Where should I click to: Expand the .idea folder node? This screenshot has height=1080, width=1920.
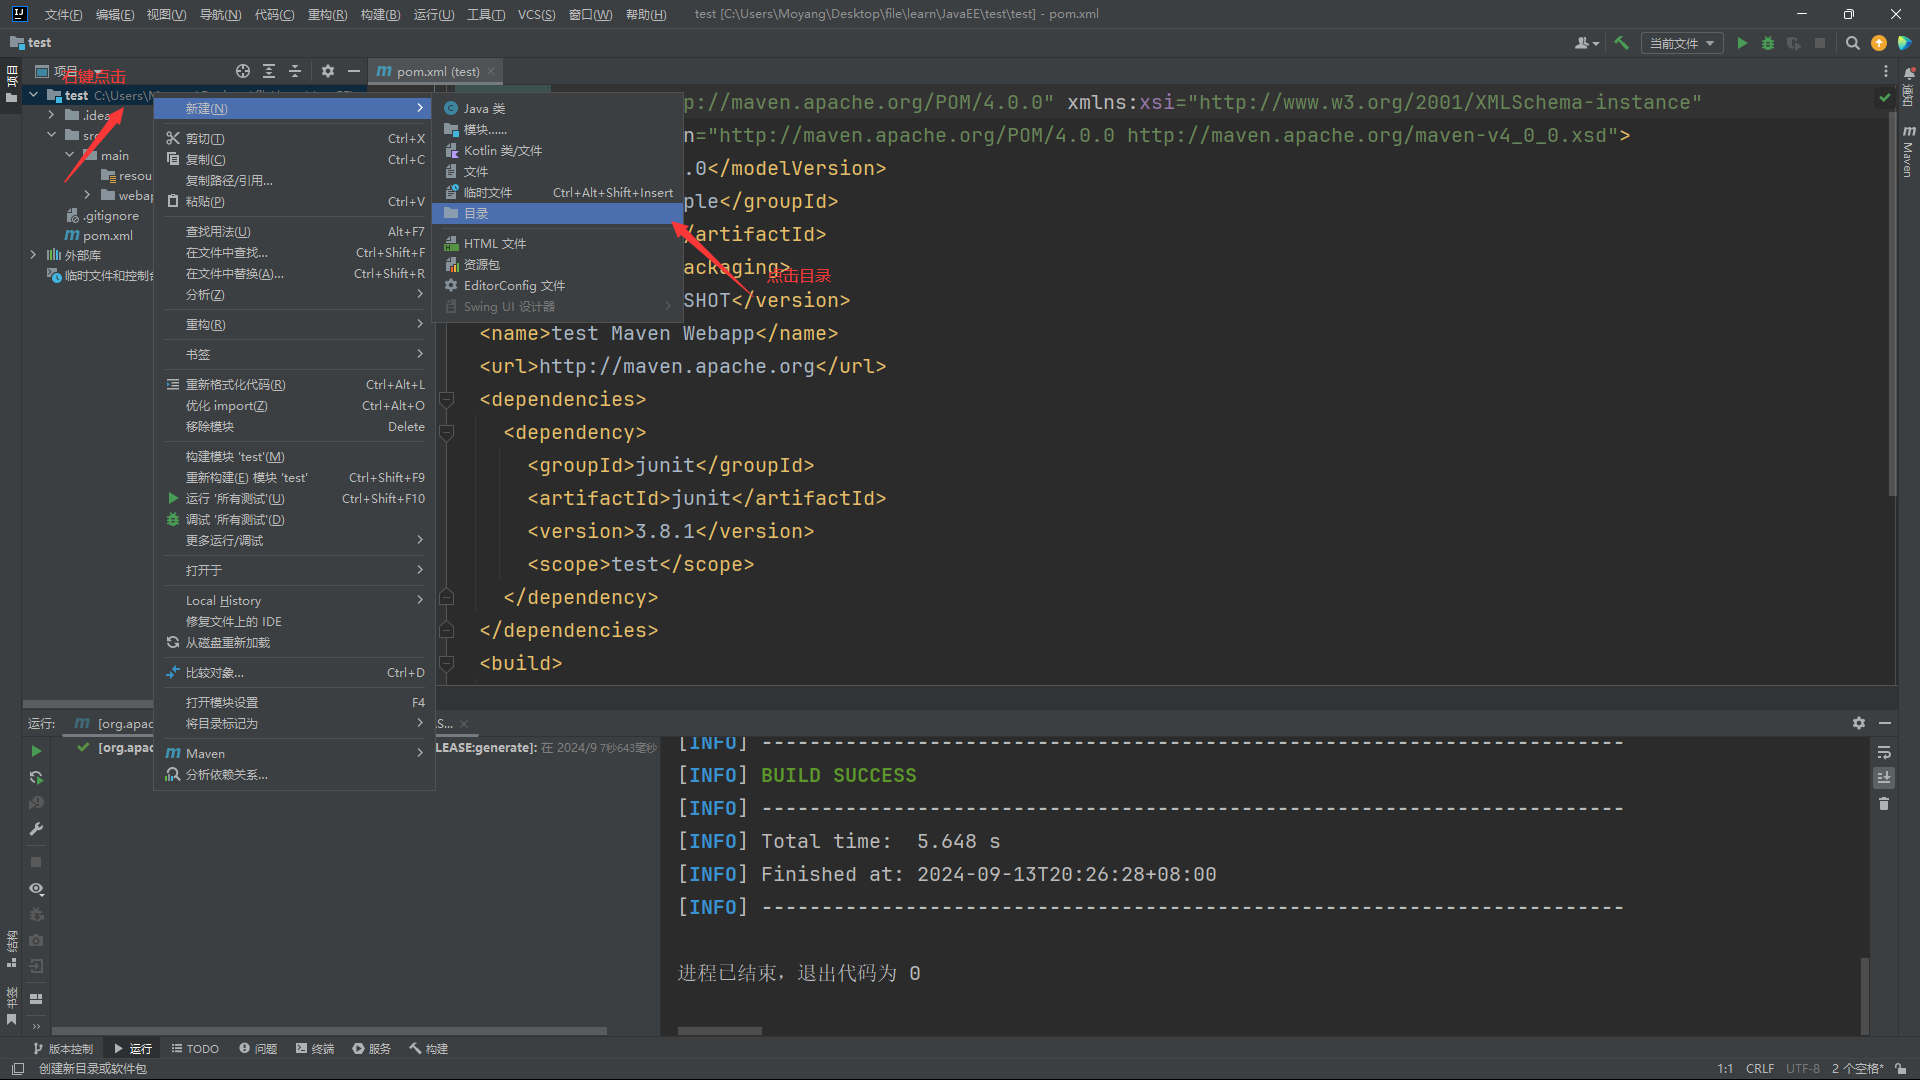pos(51,116)
